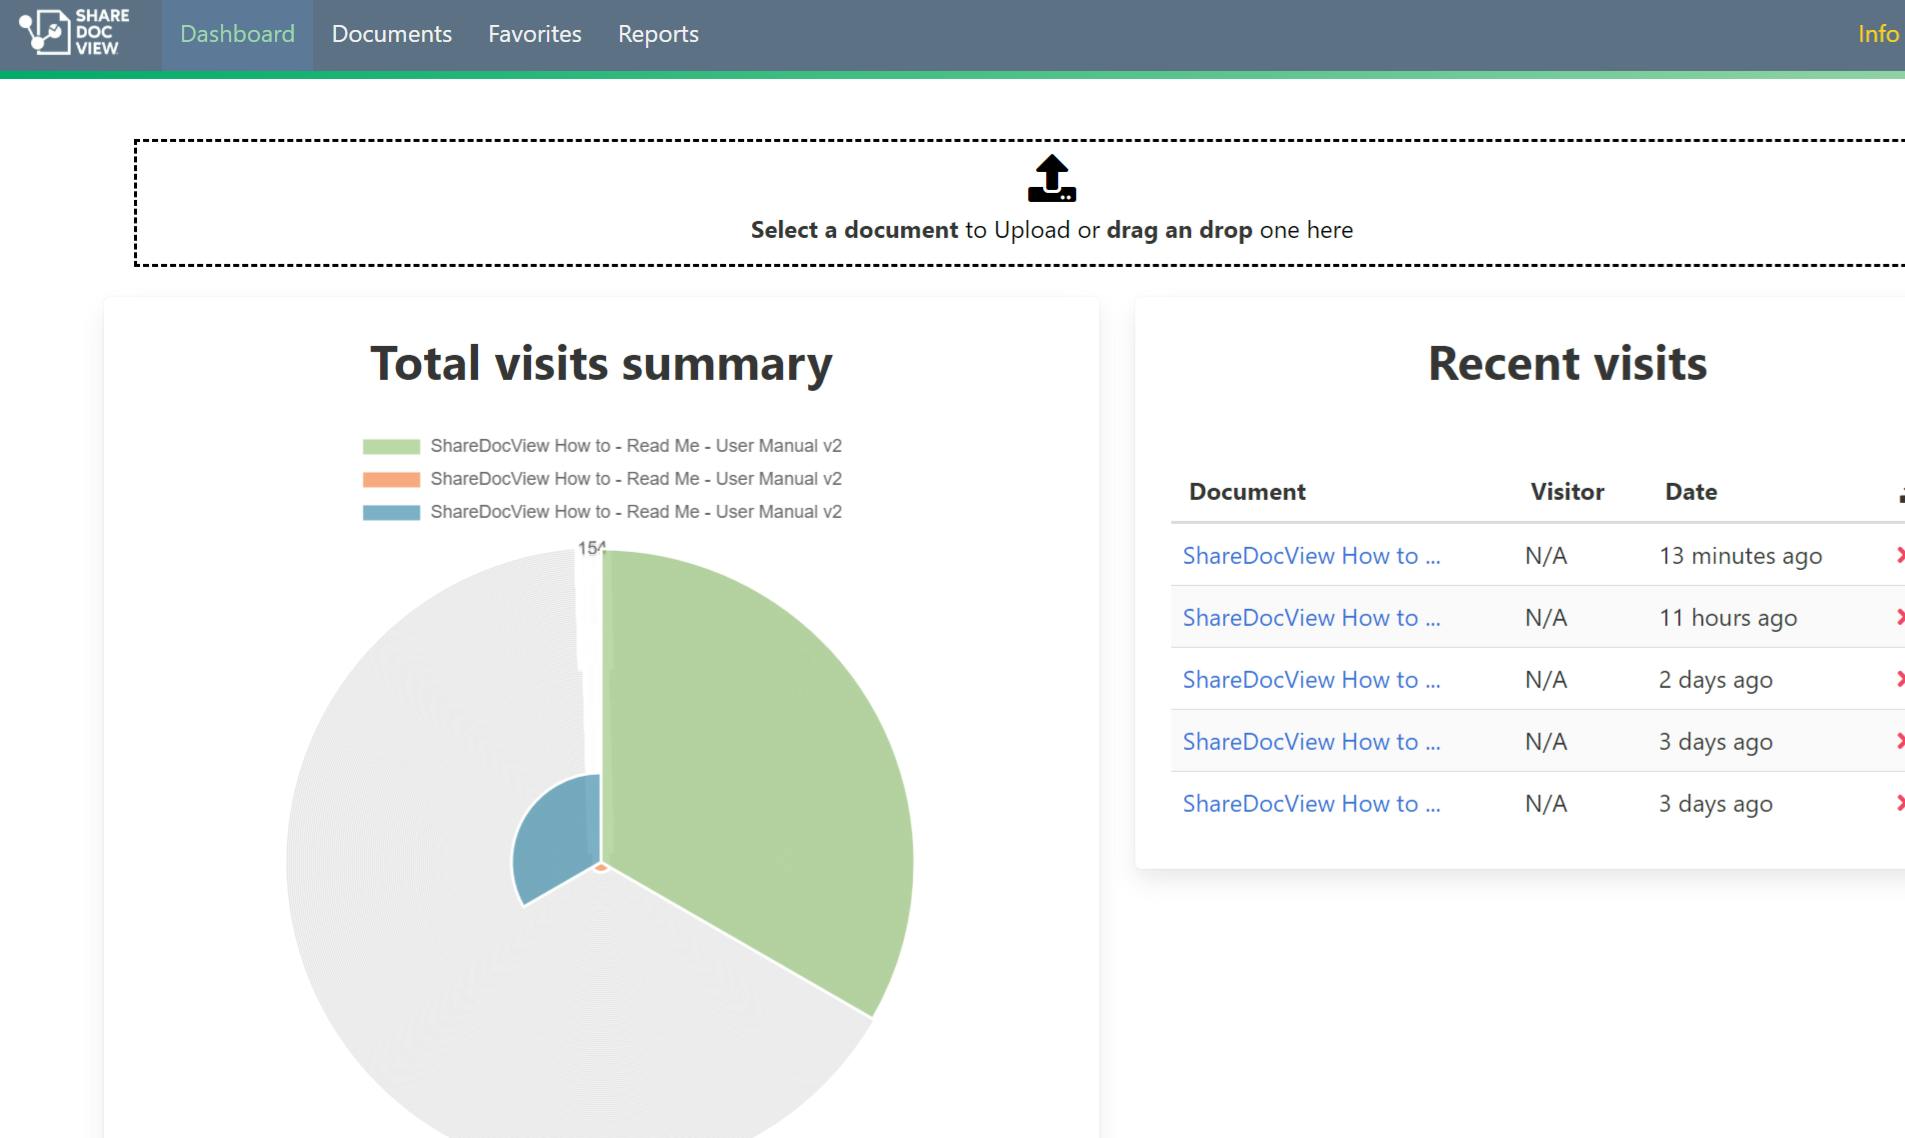Image resolution: width=1905 pixels, height=1138 pixels.
Task: Click the N/A visitor in 11 hours row
Action: click(1546, 618)
